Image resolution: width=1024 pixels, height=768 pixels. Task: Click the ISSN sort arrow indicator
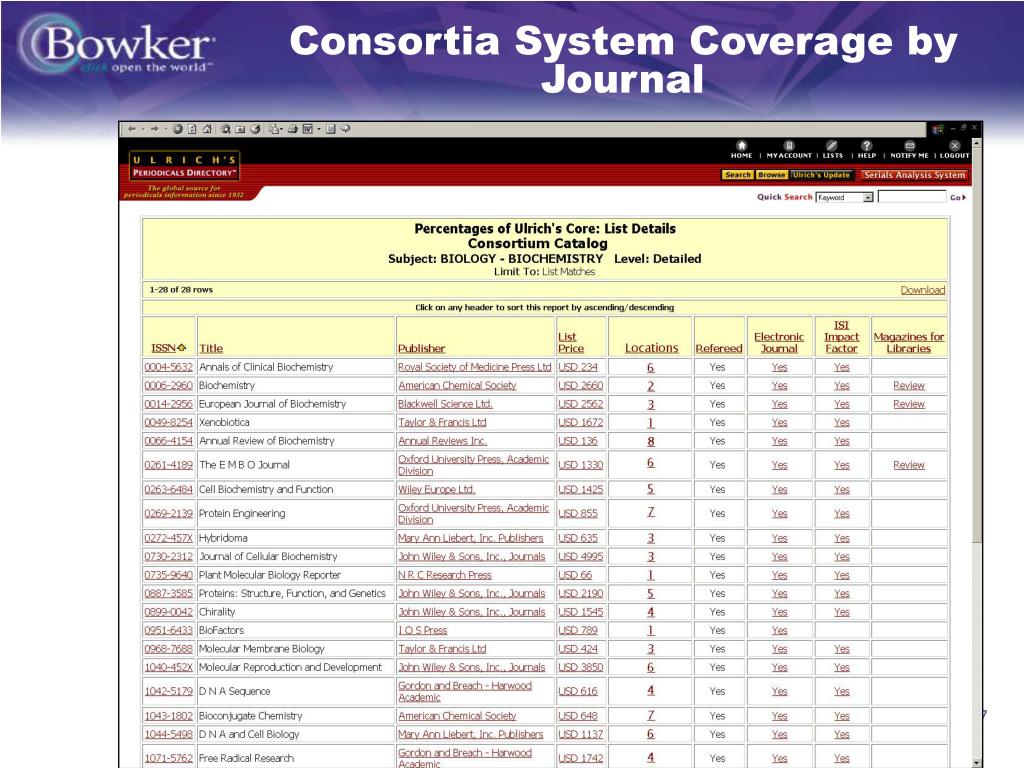coord(182,347)
